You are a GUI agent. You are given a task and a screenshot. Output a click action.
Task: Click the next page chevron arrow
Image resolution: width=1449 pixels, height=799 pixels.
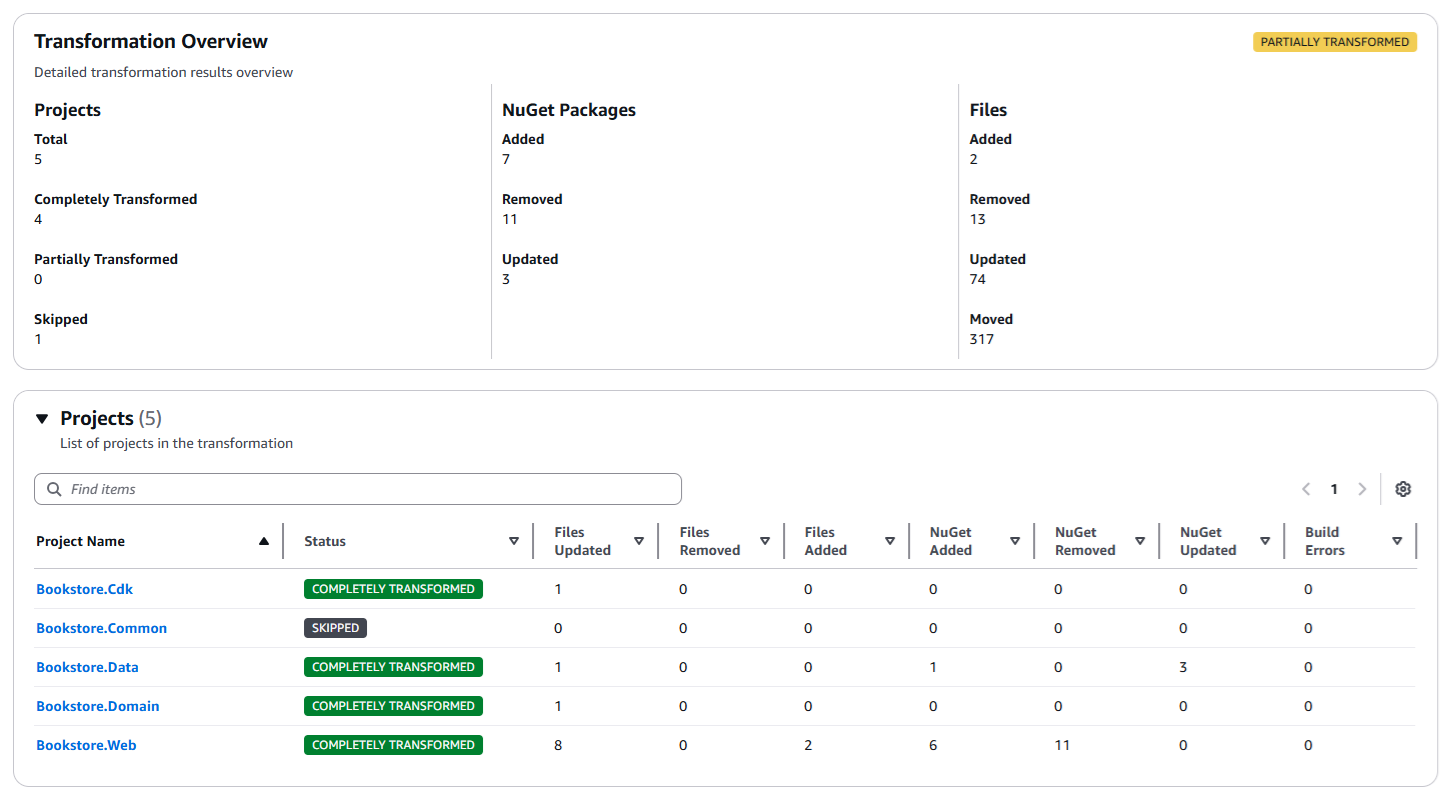(x=1362, y=488)
